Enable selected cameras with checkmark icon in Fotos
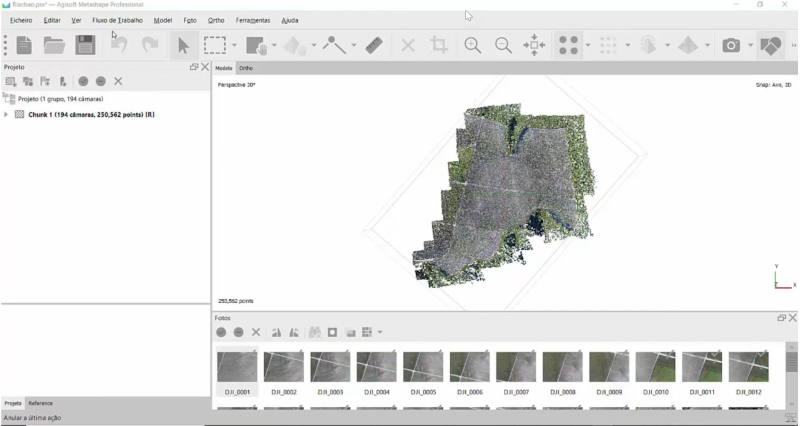This screenshot has height=426, width=800. coord(221,332)
